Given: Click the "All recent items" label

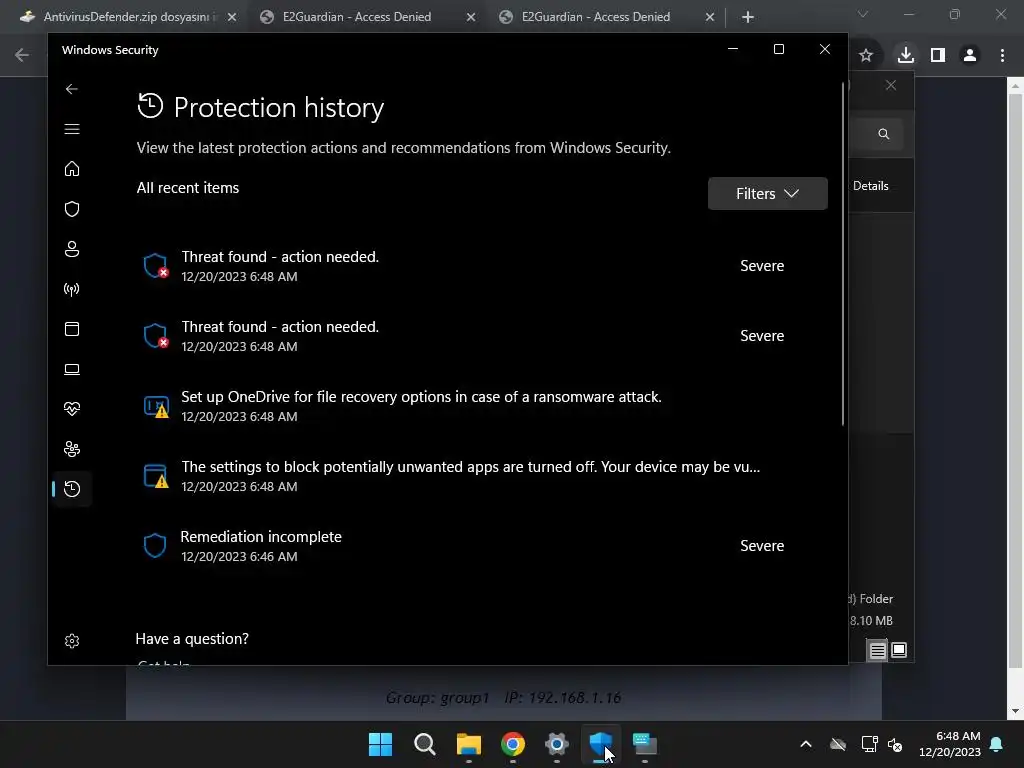Looking at the screenshot, I should pyautogui.click(x=187, y=188).
